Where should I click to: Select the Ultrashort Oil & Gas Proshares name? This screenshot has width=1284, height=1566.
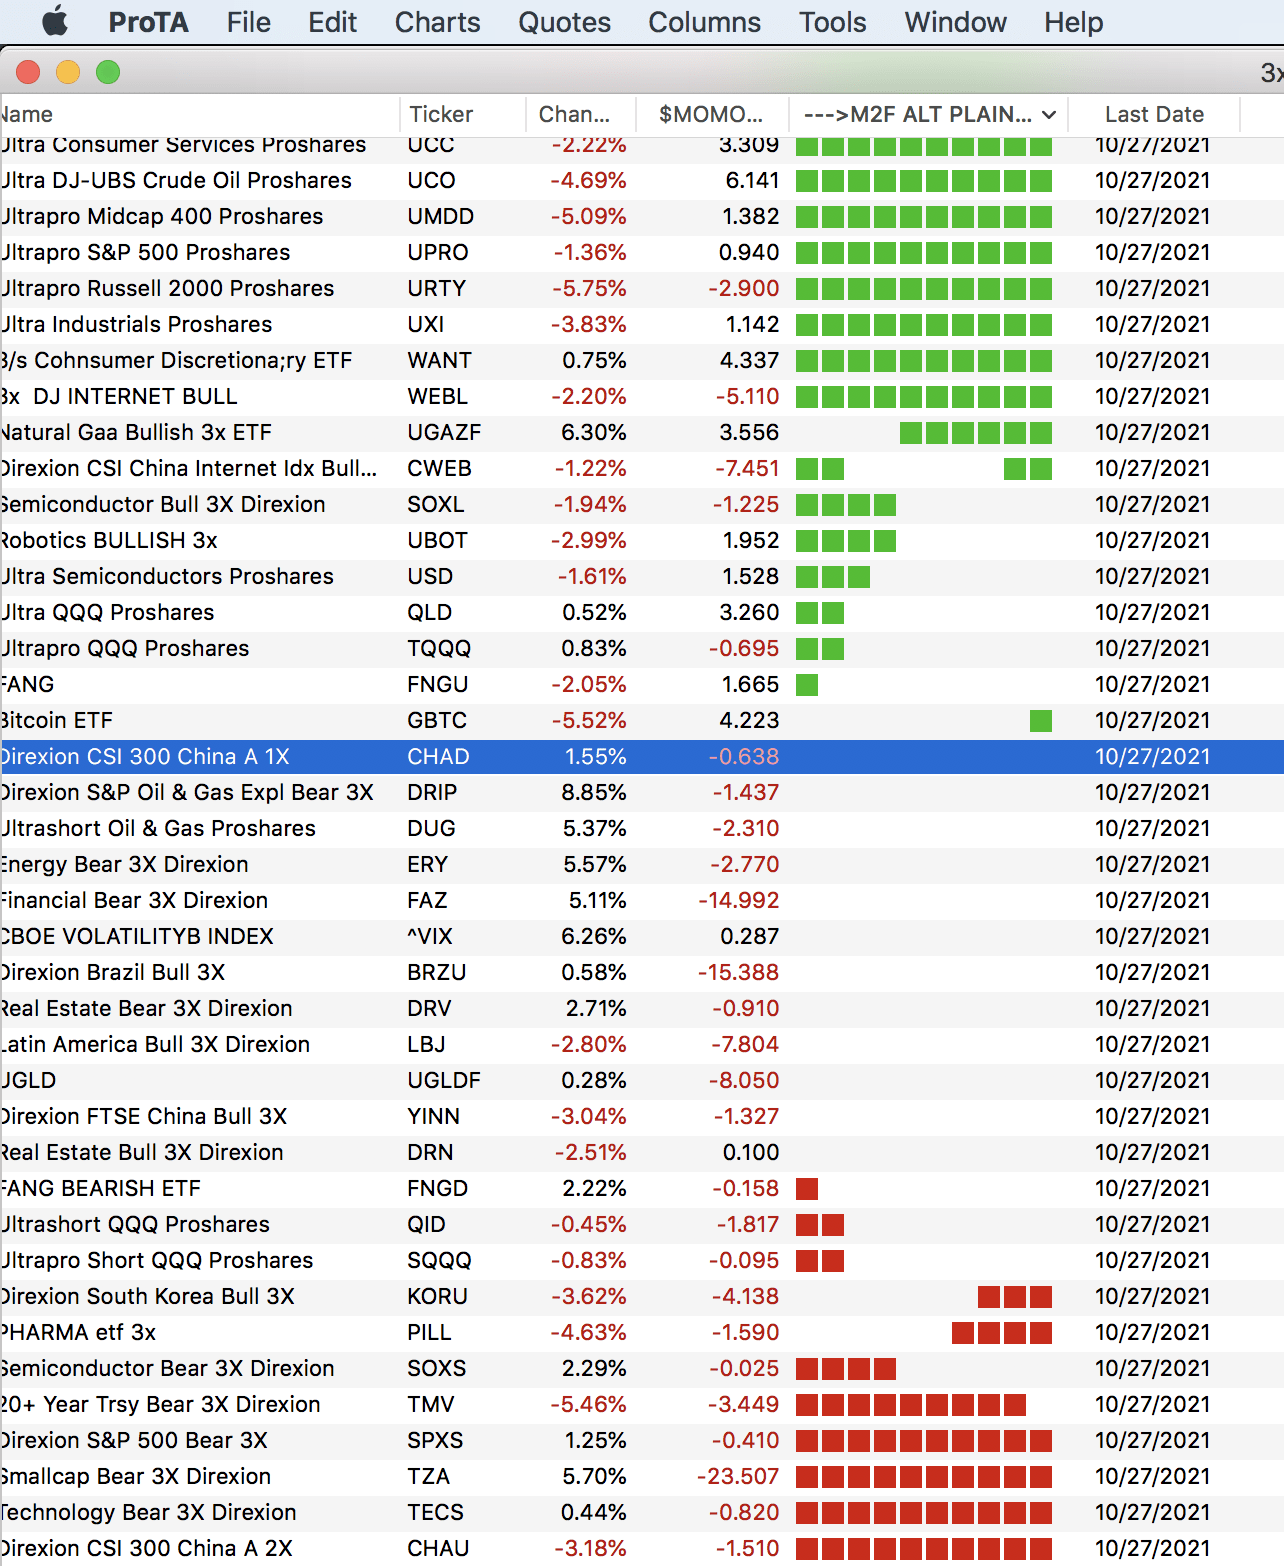click(x=158, y=828)
